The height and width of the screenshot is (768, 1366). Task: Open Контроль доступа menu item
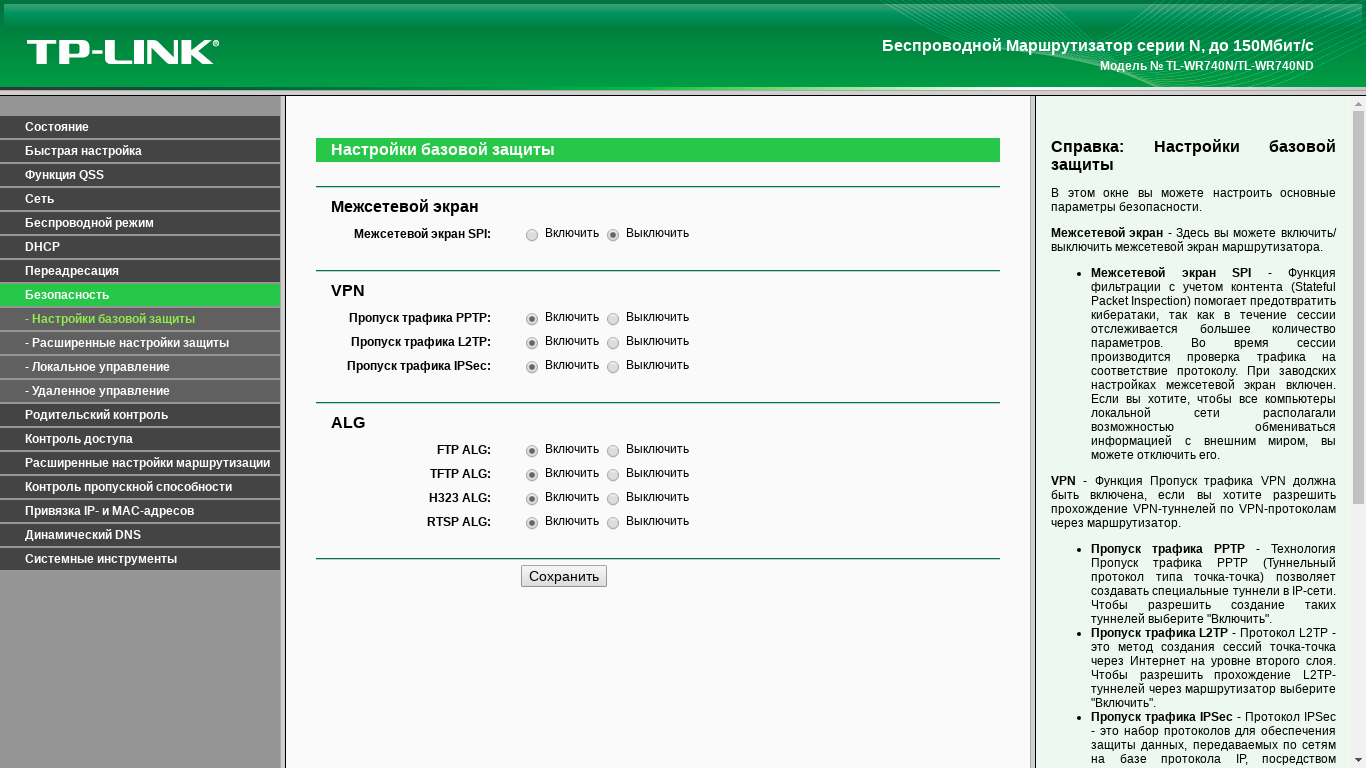(x=140, y=439)
